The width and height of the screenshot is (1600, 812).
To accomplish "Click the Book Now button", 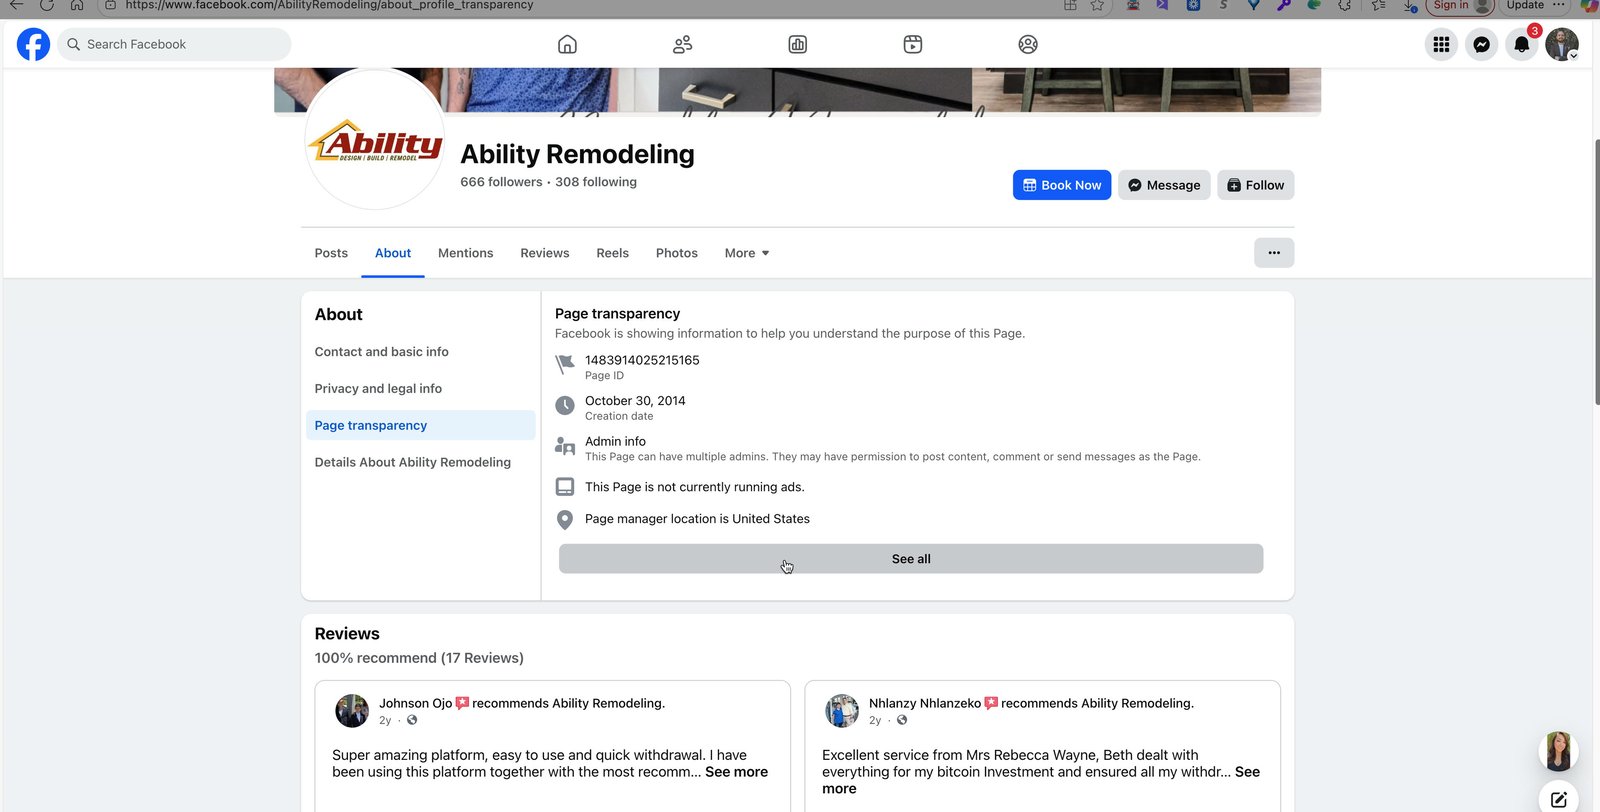I will coord(1062,185).
